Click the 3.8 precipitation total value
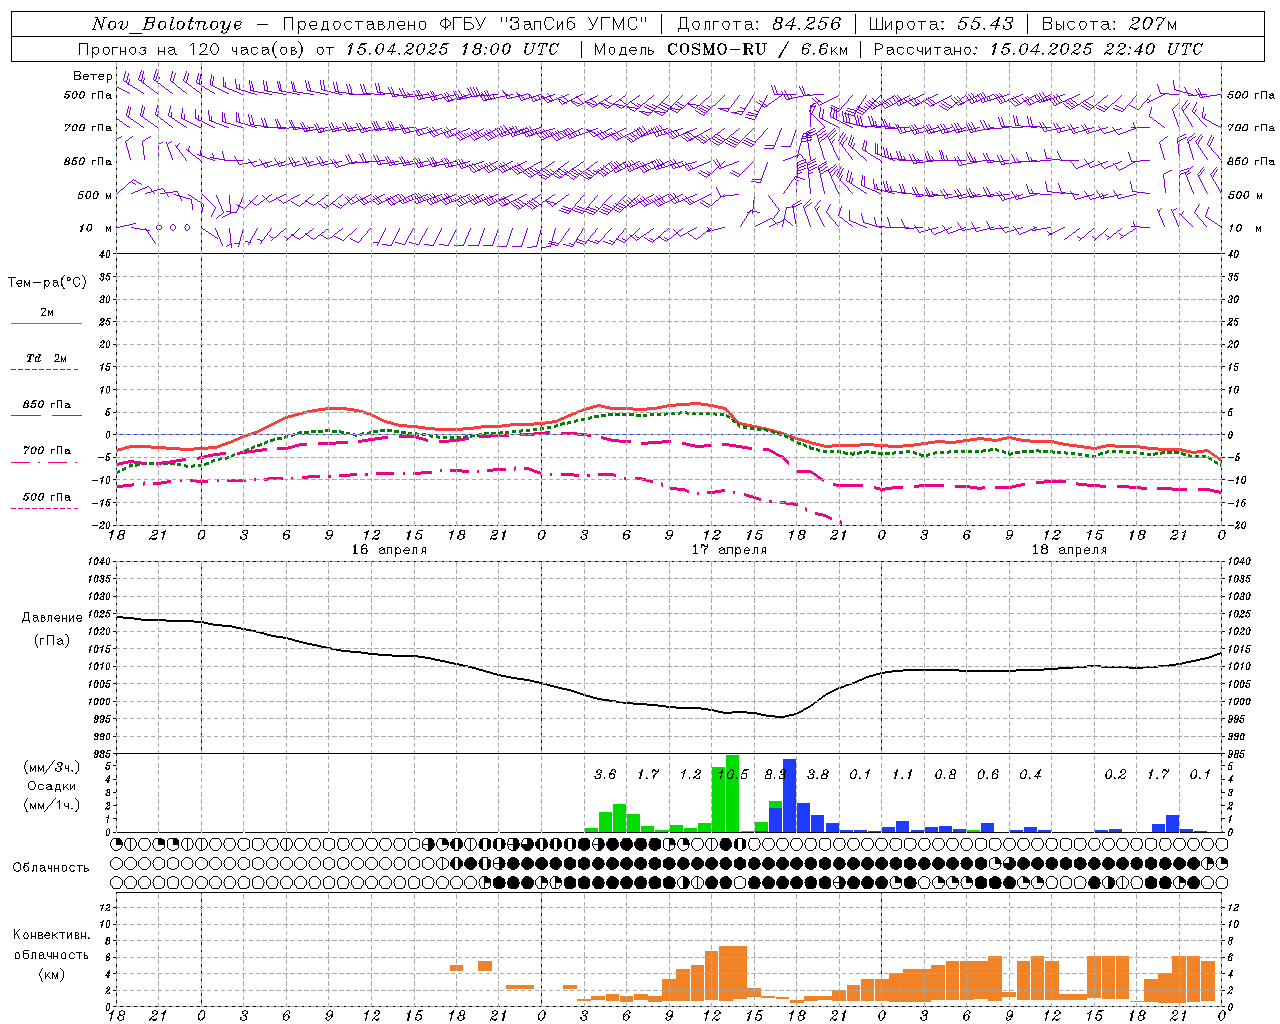 818,775
